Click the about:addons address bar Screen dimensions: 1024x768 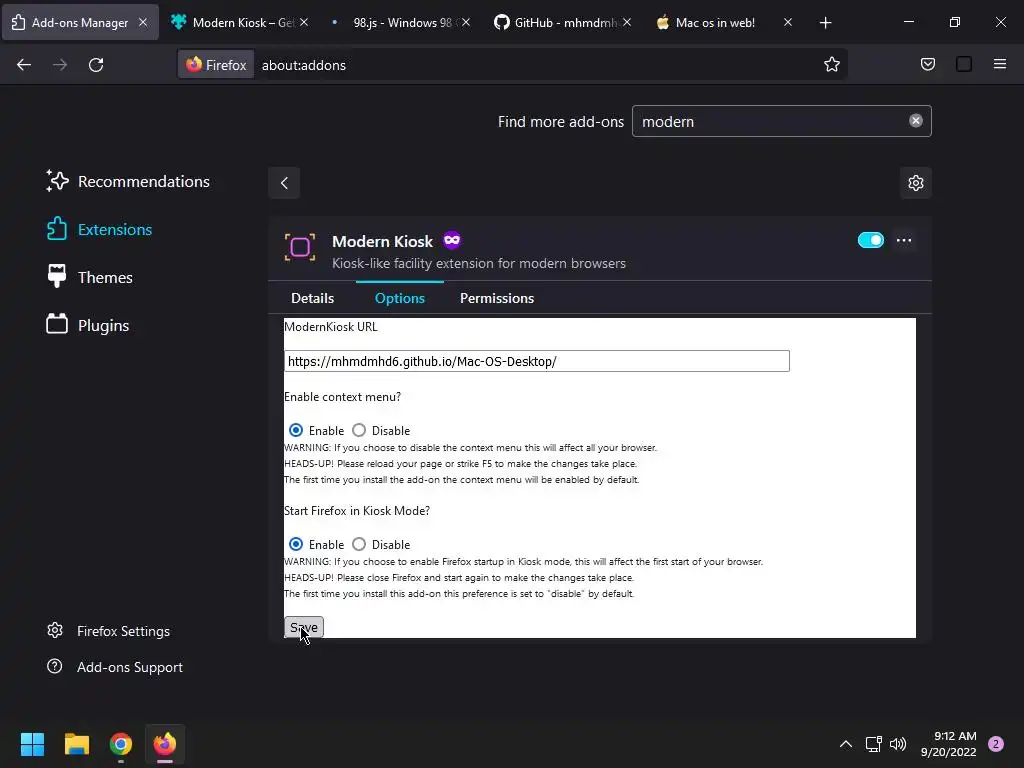[x=536, y=65]
